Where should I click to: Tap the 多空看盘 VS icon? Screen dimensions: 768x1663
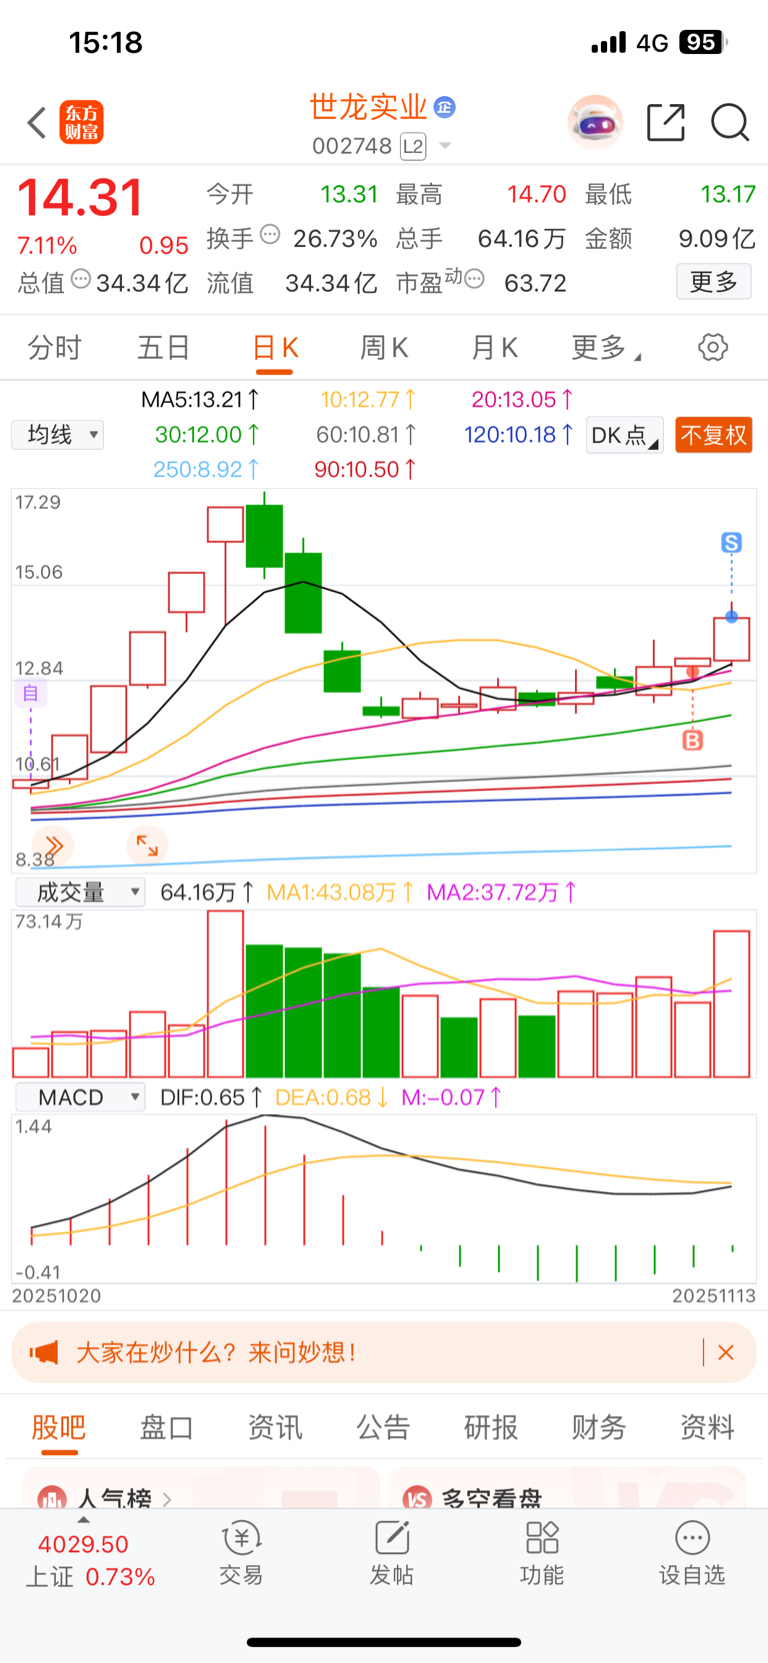coord(417,1498)
